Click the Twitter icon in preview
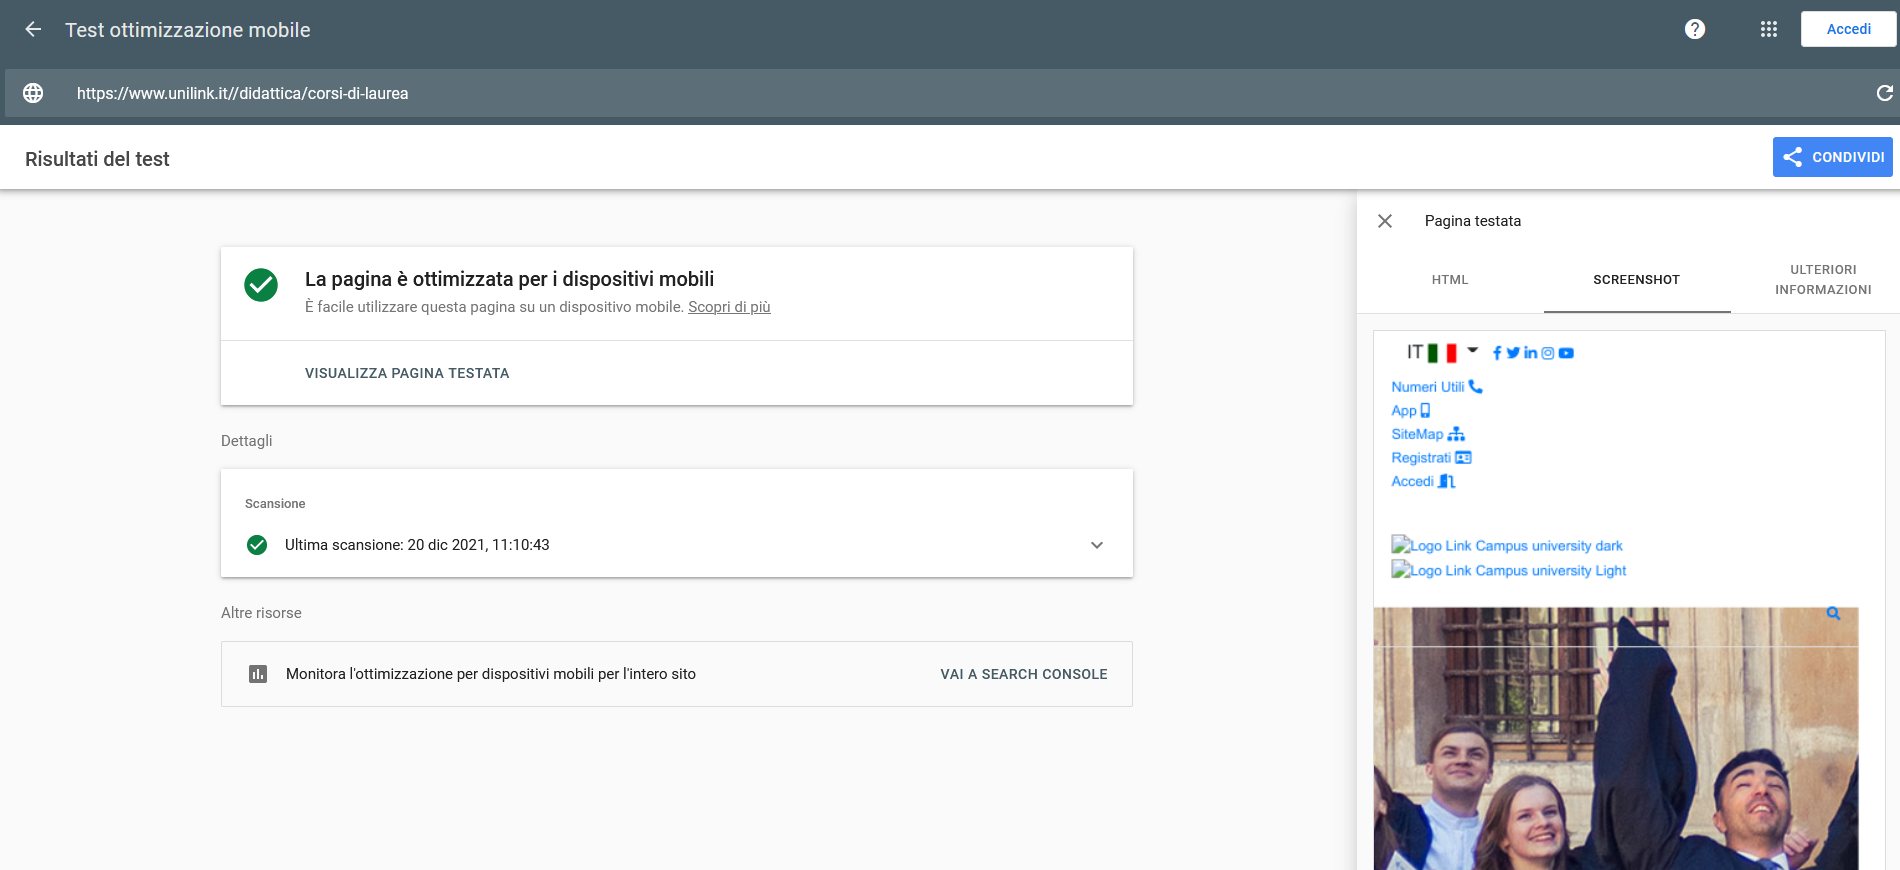 click(1513, 353)
